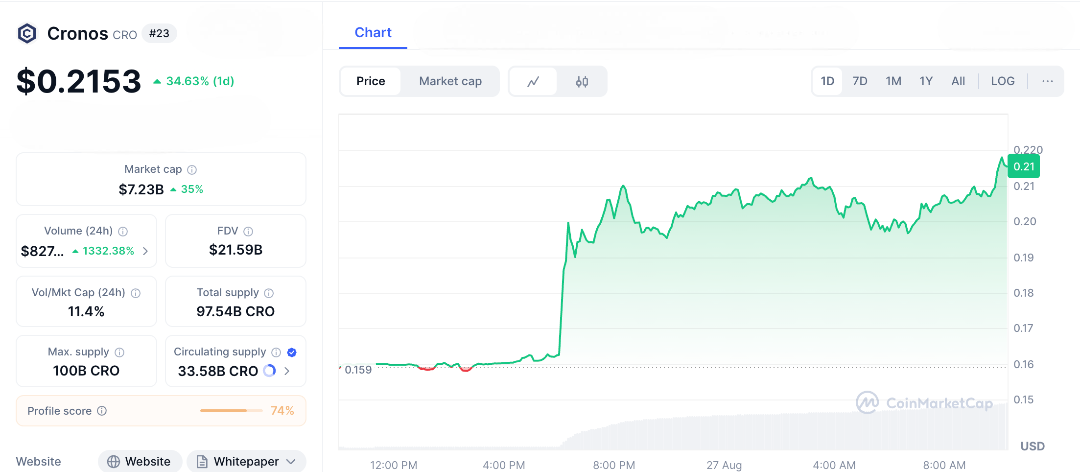Image resolution: width=1080 pixels, height=472 pixels.
Task: Click the CRO ticker symbol text
Action: pyautogui.click(x=125, y=34)
